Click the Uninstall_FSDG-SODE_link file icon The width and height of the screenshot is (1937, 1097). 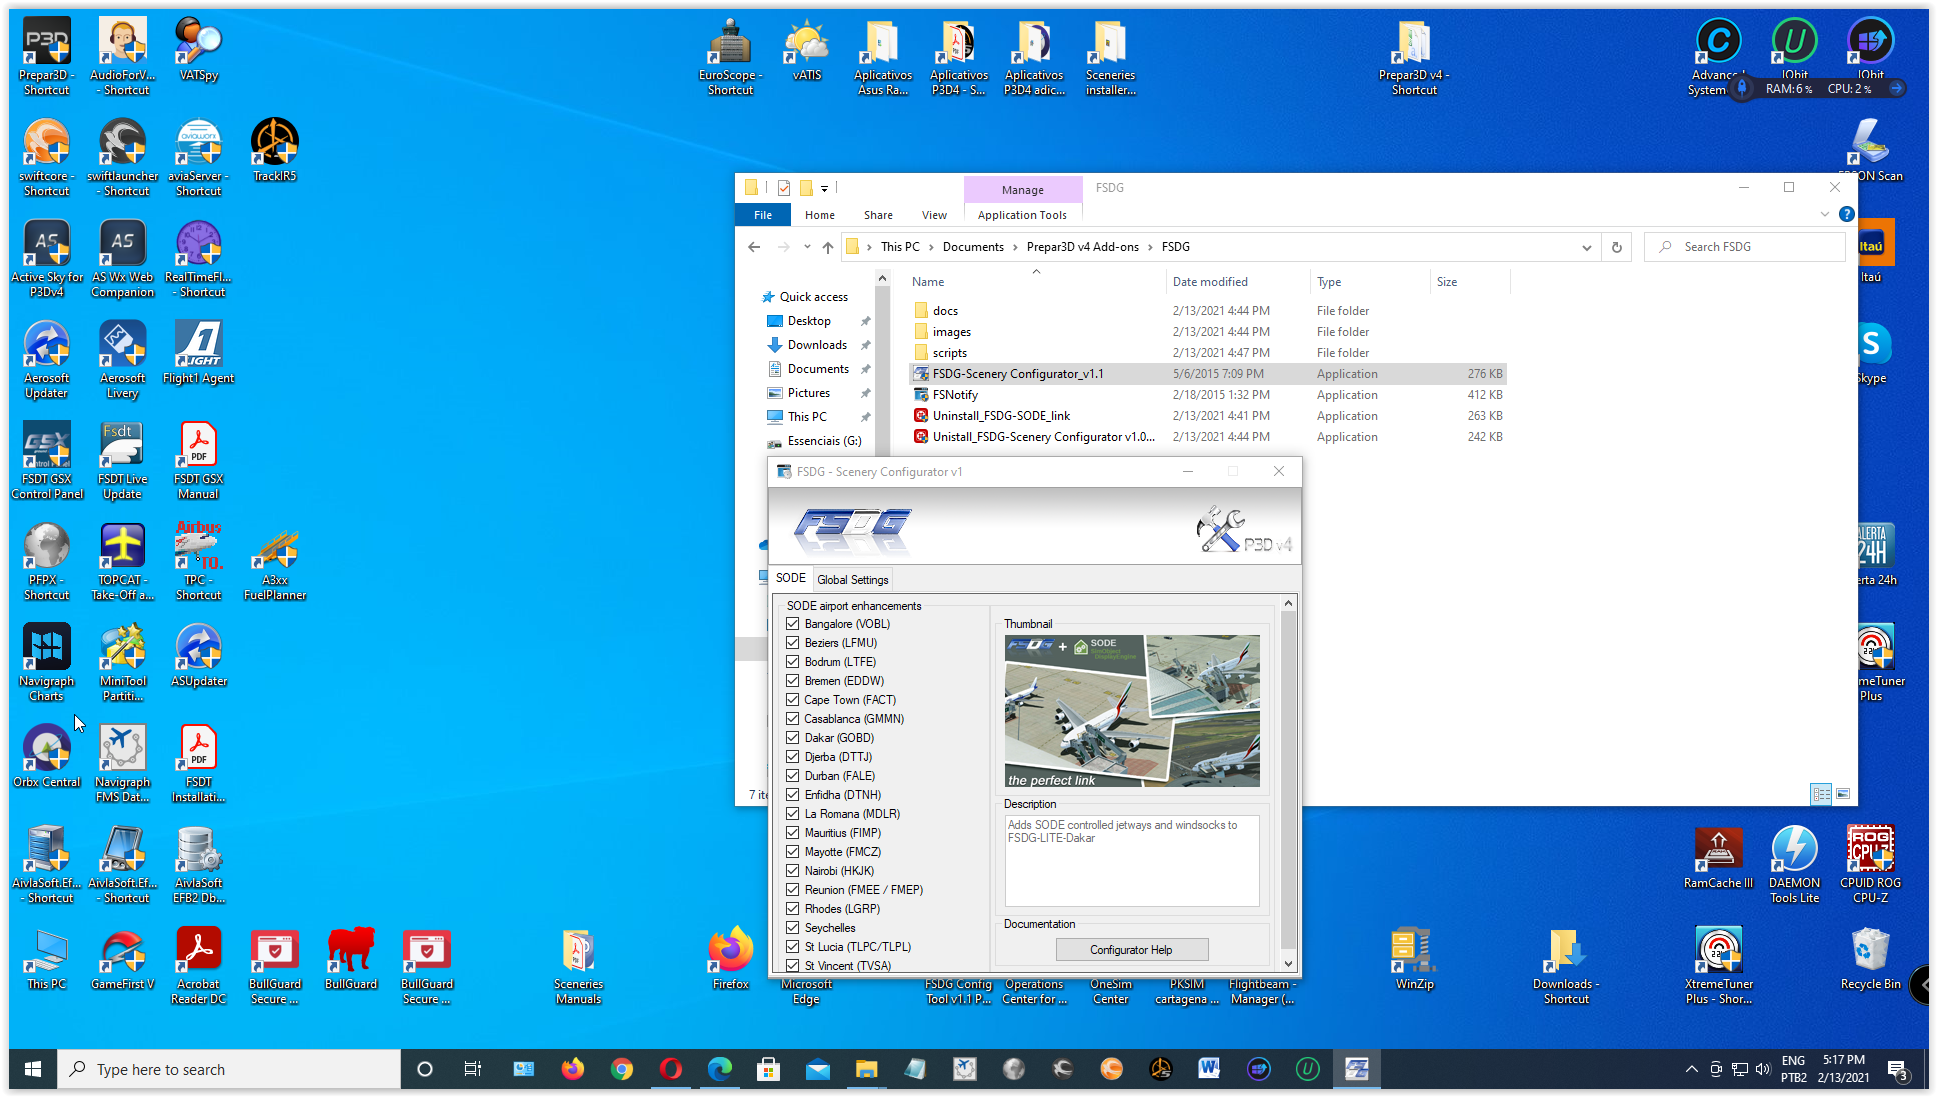tap(921, 416)
